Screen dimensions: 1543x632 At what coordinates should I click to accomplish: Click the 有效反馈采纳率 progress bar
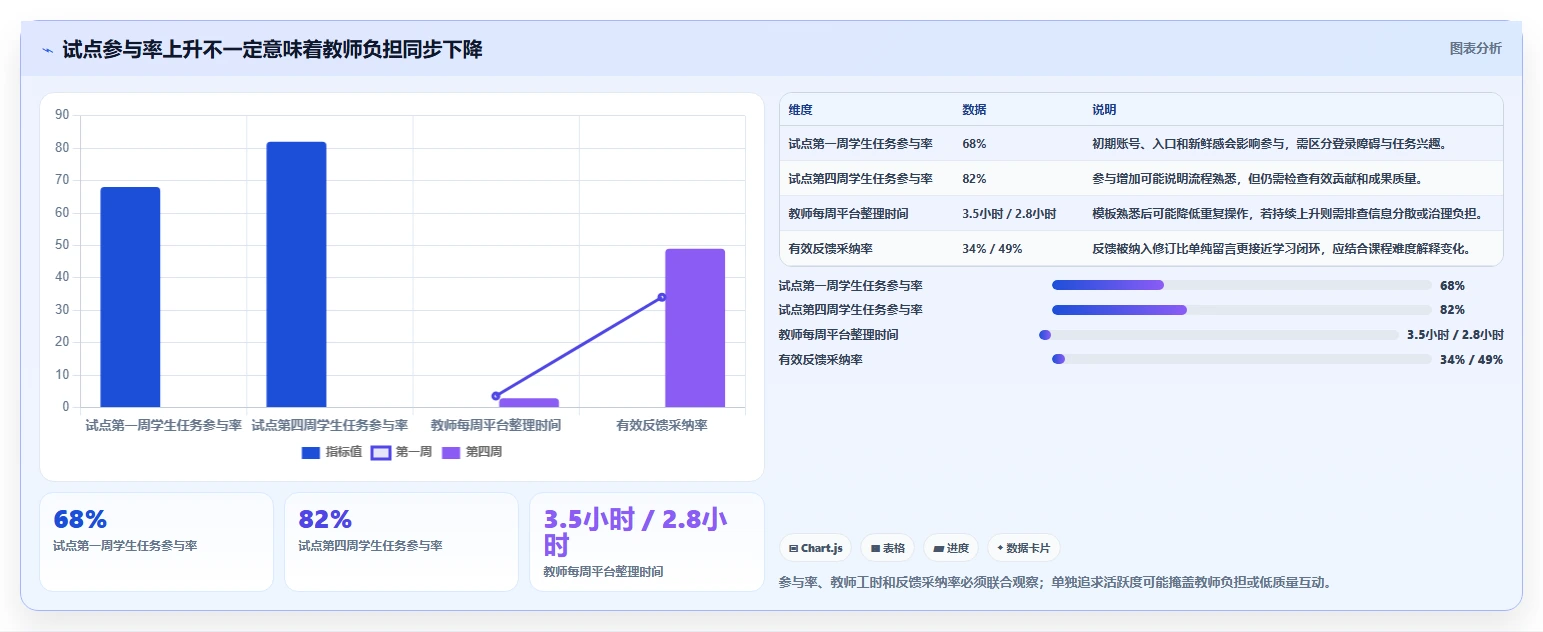[x=1242, y=359]
